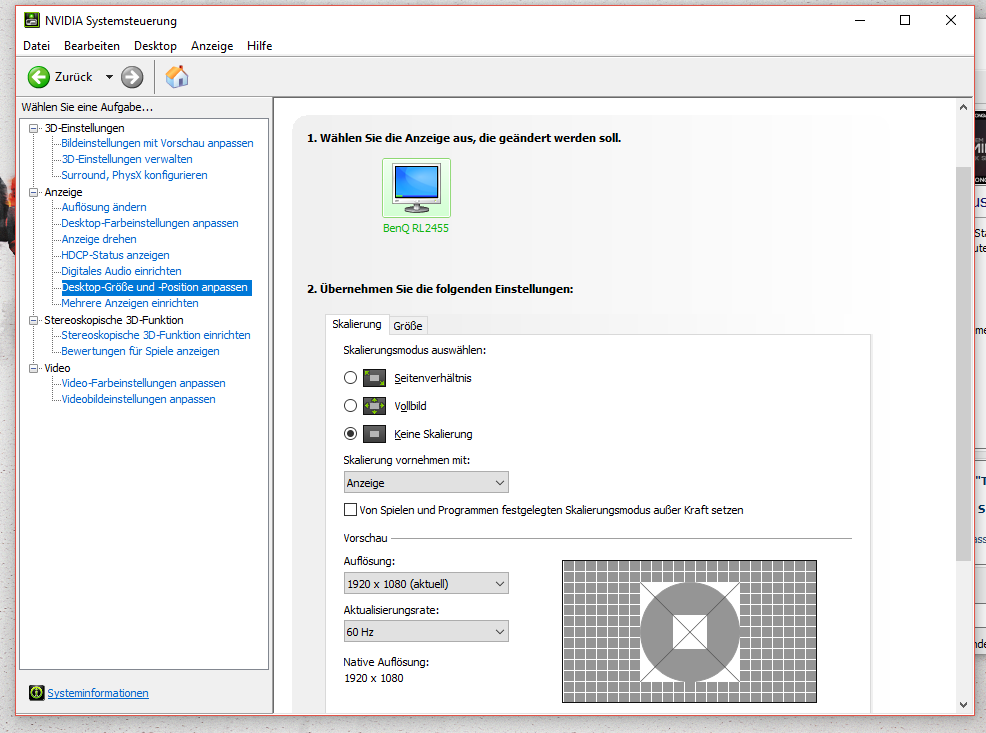Select the Keine Skalierung radio button

pyautogui.click(x=350, y=434)
